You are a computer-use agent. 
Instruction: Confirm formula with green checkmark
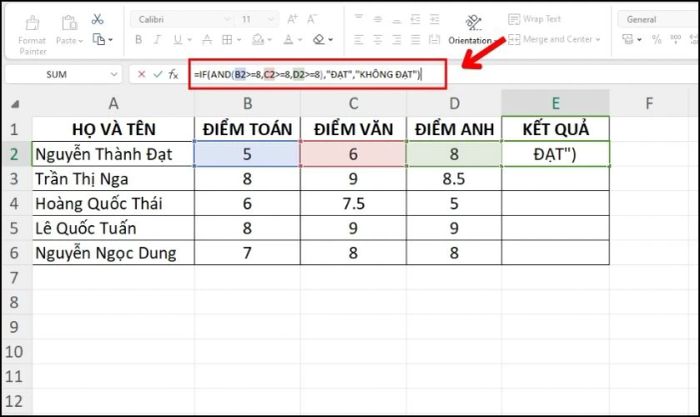coord(157,74)
